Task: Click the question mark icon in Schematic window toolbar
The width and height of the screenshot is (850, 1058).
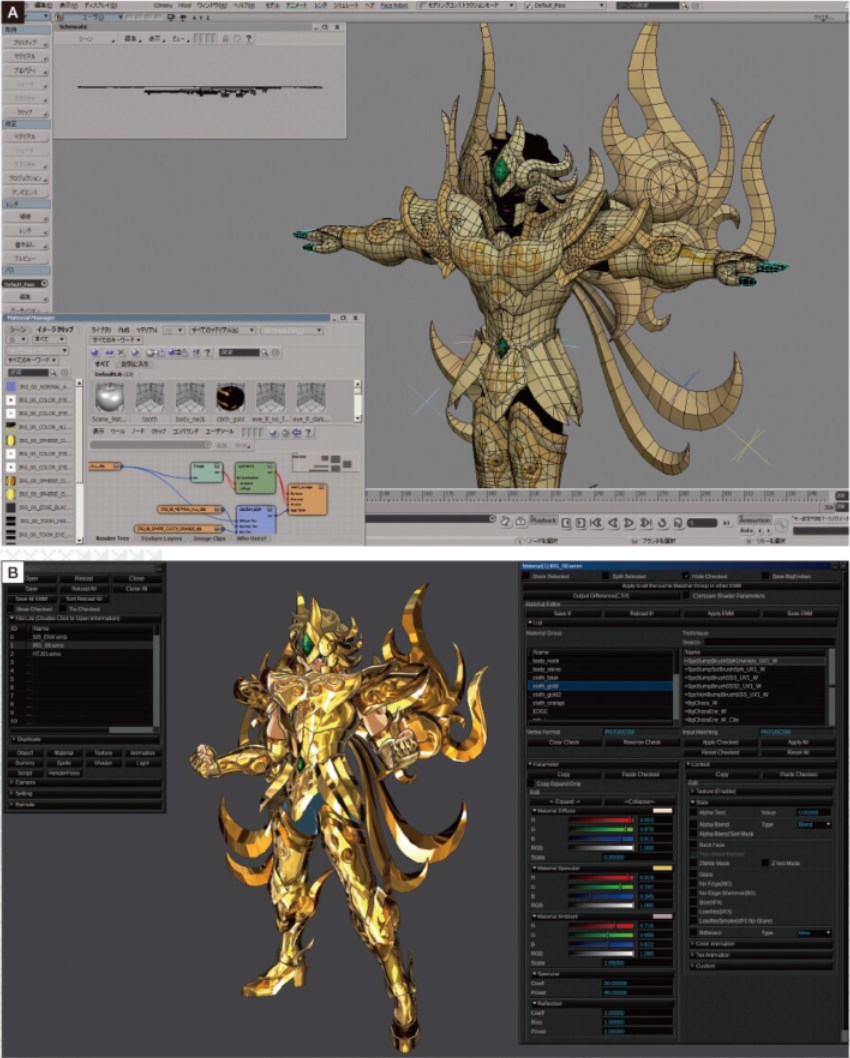Action: click(250, 39)
